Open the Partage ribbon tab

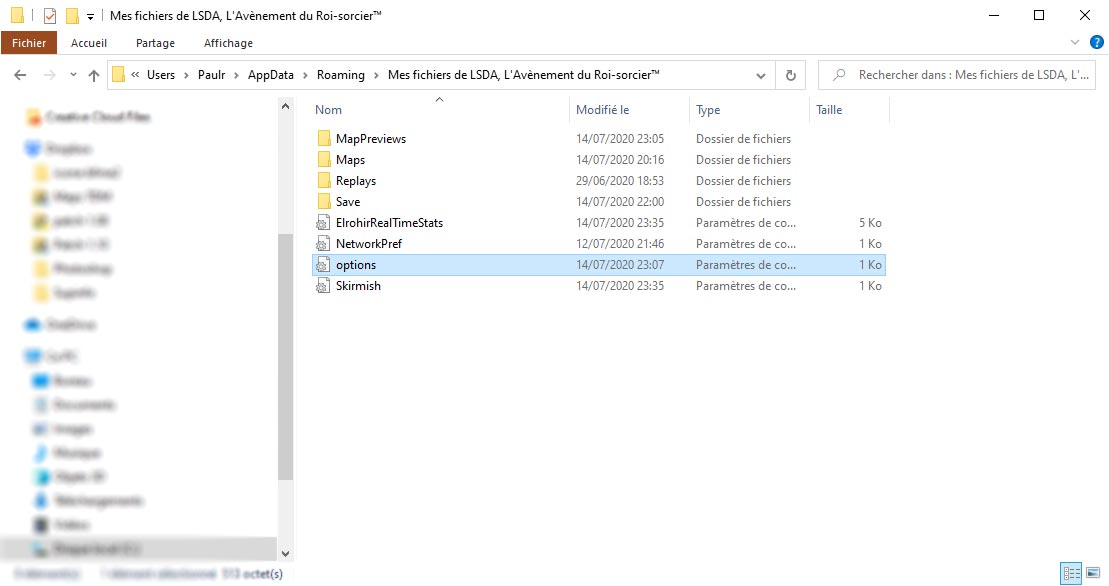[x=155, y=43]
